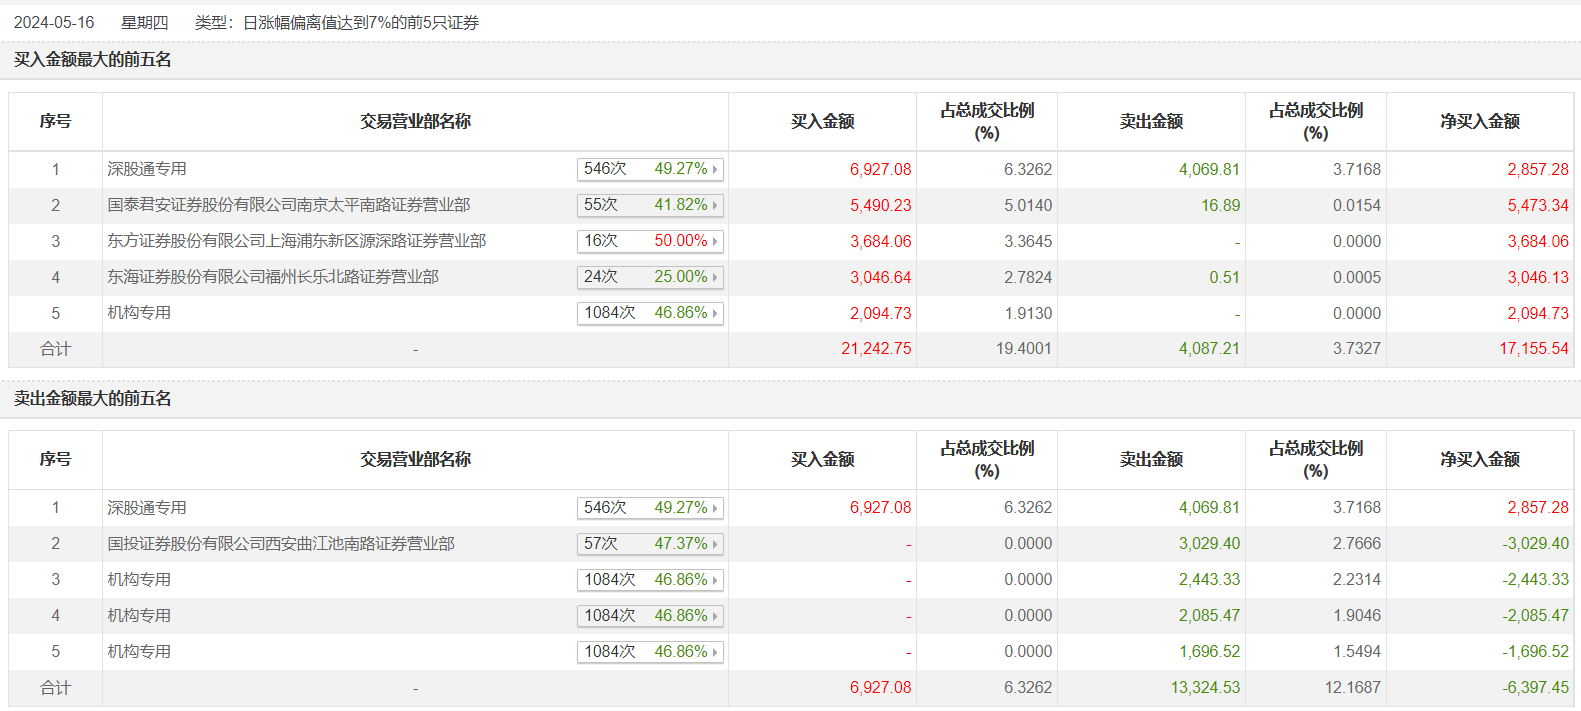Open 东方证券 上海浦东新区源深路 branch link
The width and height of the screenshot is (1581, 711).
[x=297, y=241]
